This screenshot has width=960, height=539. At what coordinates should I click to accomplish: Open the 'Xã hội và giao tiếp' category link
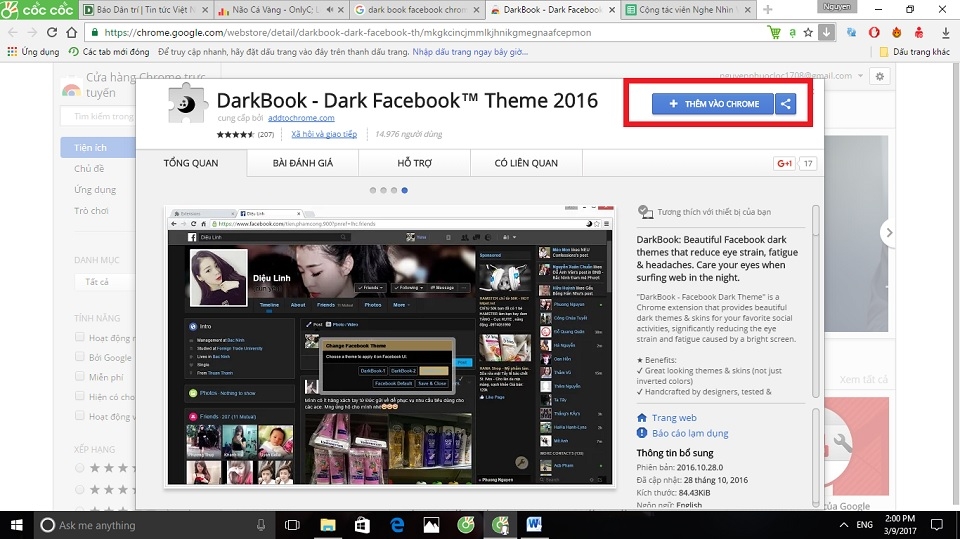pos(324,134)
